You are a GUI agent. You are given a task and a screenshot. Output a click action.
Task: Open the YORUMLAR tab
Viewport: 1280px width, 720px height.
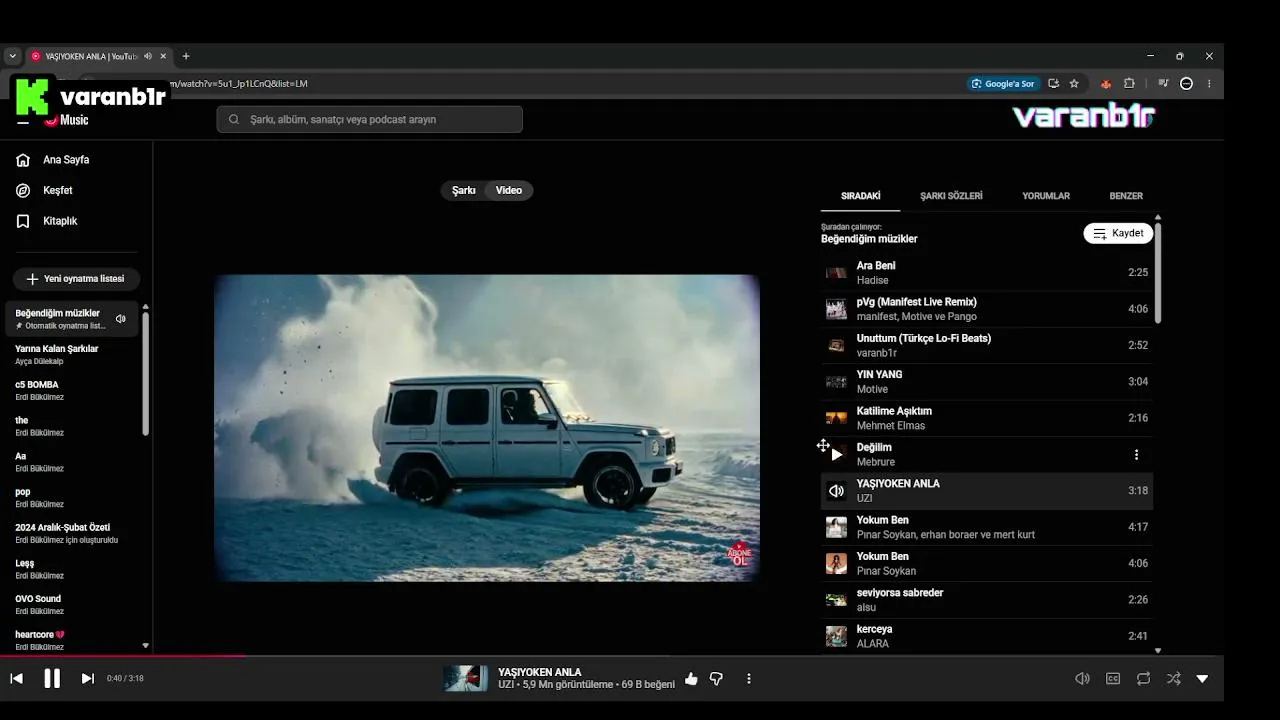click(1046, 196)
